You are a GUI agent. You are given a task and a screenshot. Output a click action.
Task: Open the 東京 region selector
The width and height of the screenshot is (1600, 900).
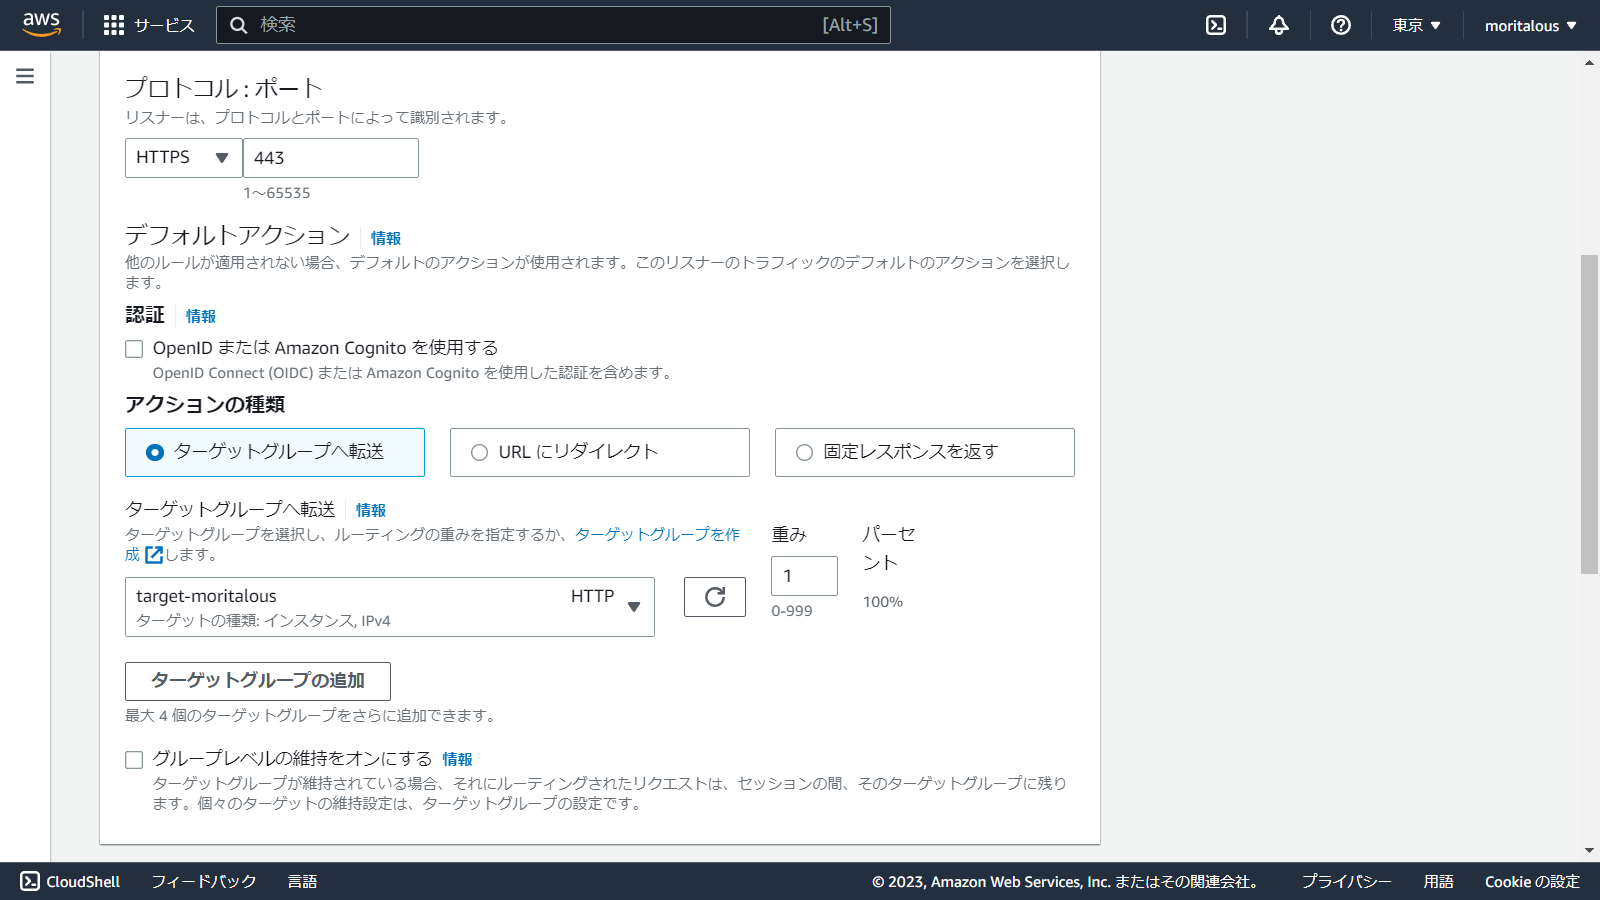(x=1415, y=25)
